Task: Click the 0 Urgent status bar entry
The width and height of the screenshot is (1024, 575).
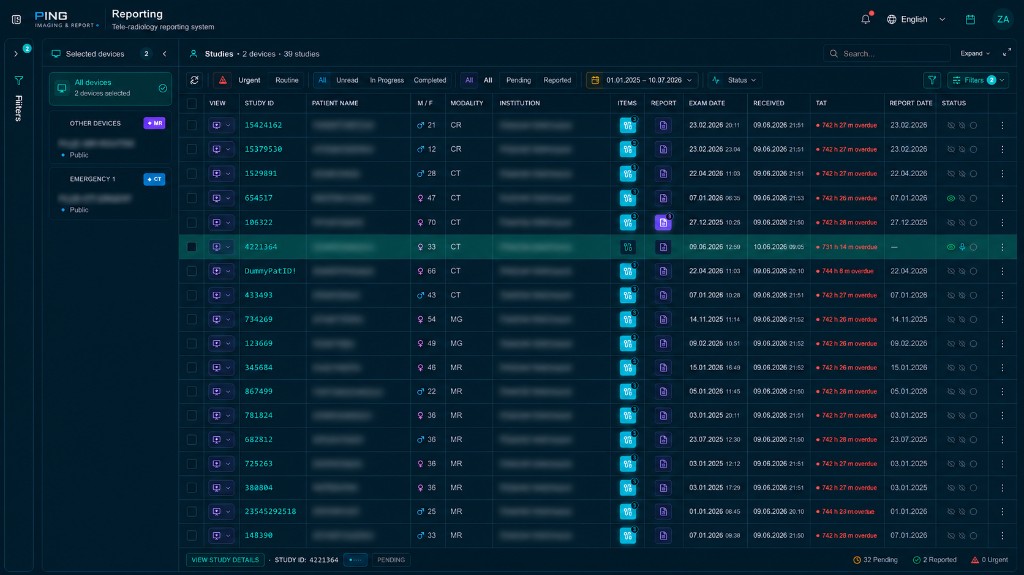Action: coord(989,560)
